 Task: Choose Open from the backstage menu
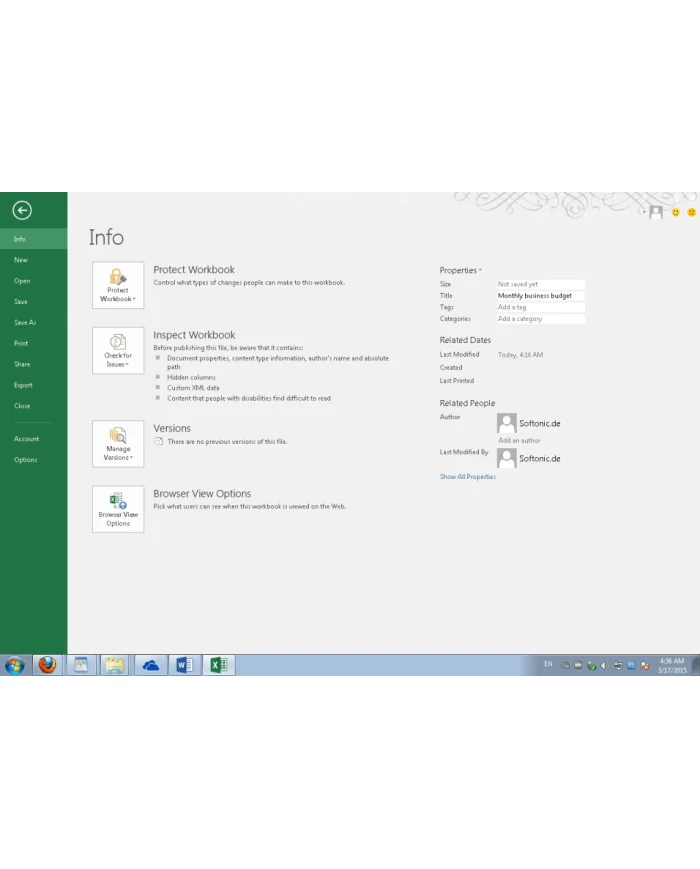click(x=33, y=281)
